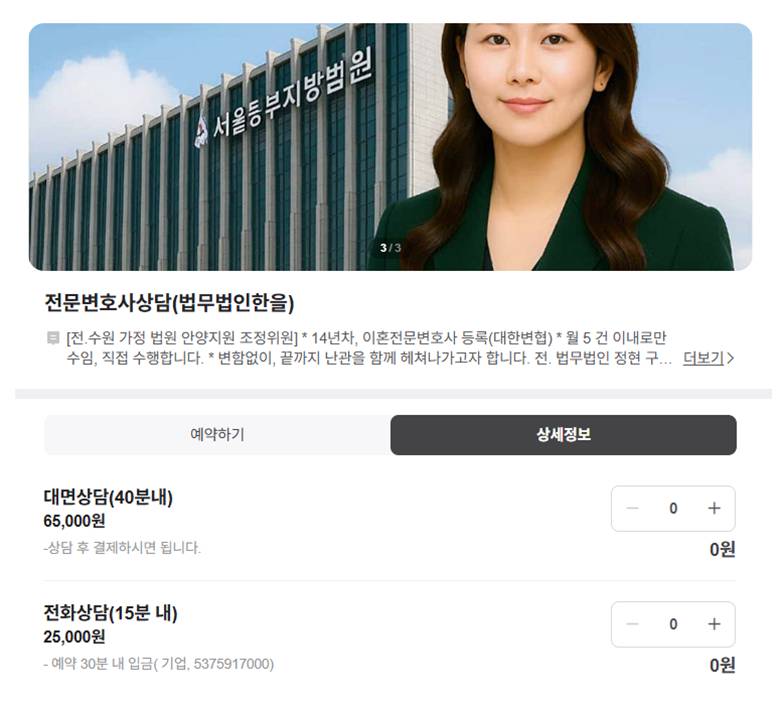Click the plus icon for 대면상담(40분내)

[714, 508]
